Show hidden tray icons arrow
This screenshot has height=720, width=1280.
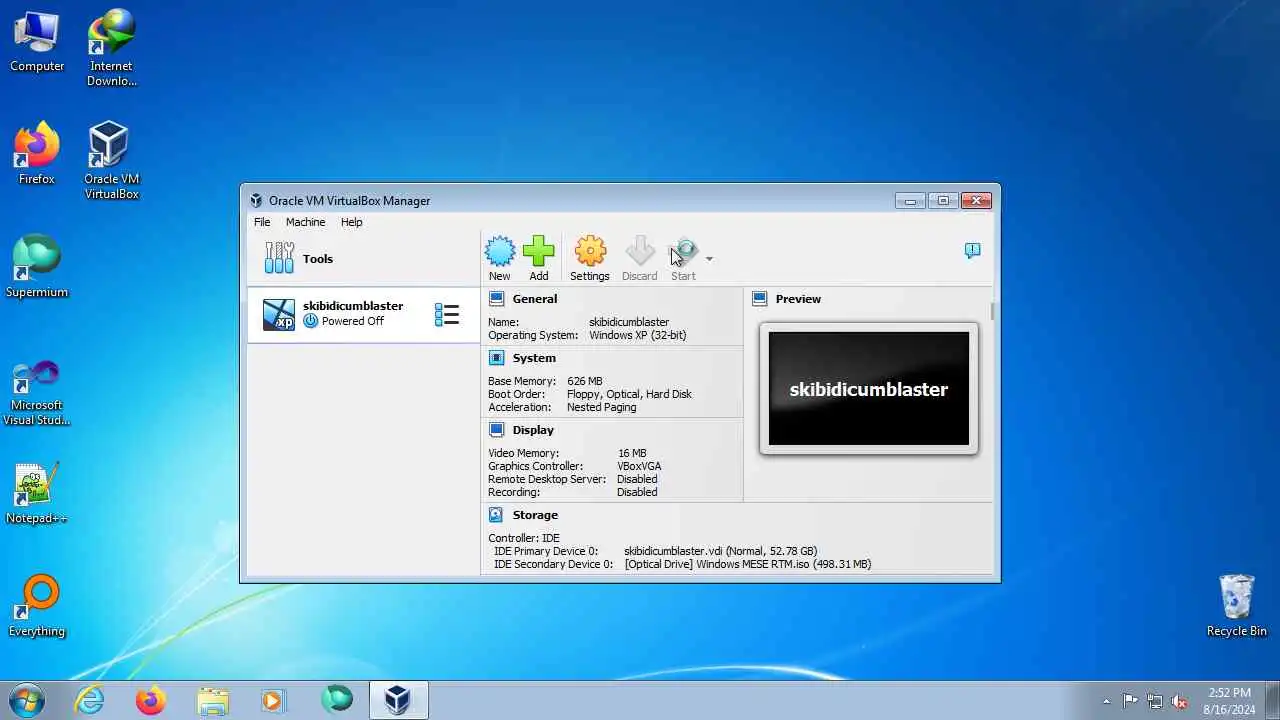pyautogui.click(x=1106, y=701)
